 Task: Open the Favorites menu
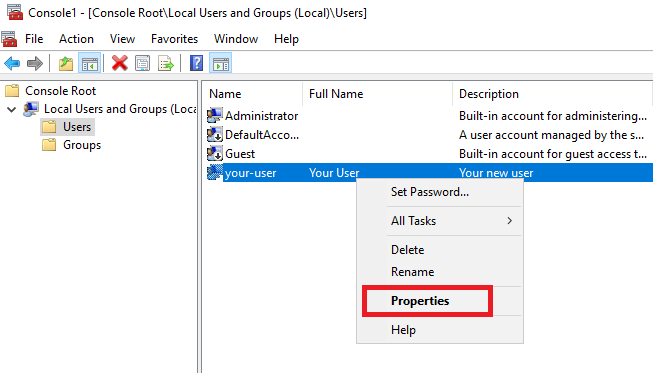tap(174, 39)
